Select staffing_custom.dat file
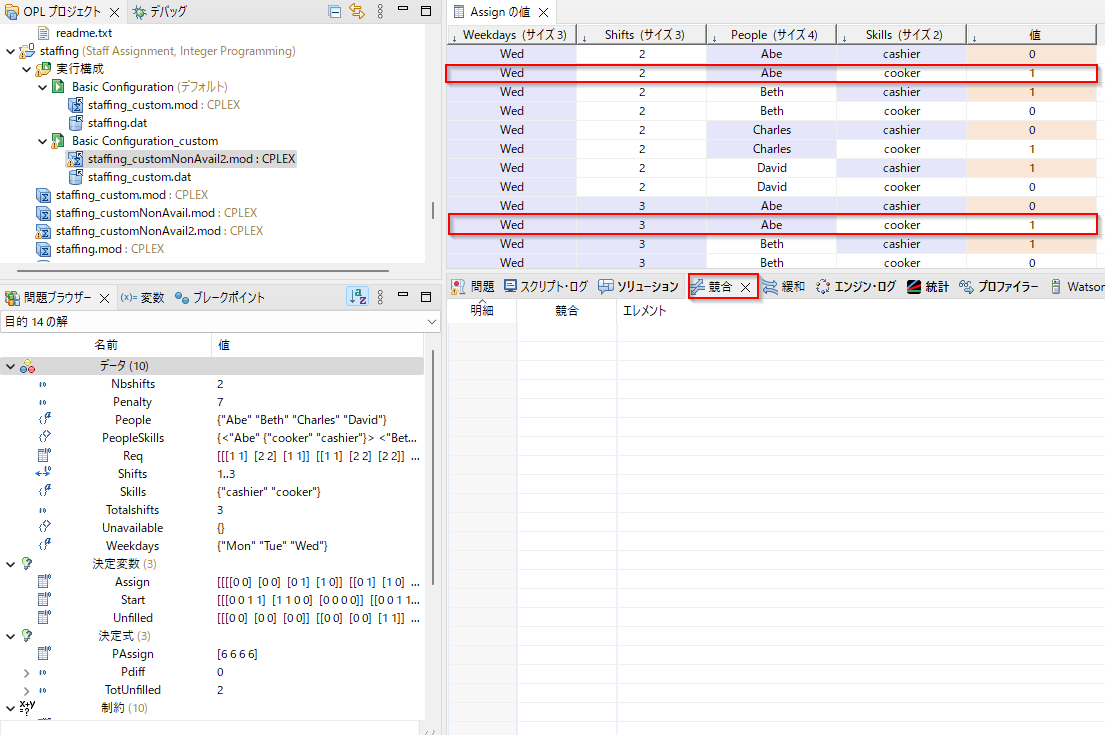 [139, 177]
